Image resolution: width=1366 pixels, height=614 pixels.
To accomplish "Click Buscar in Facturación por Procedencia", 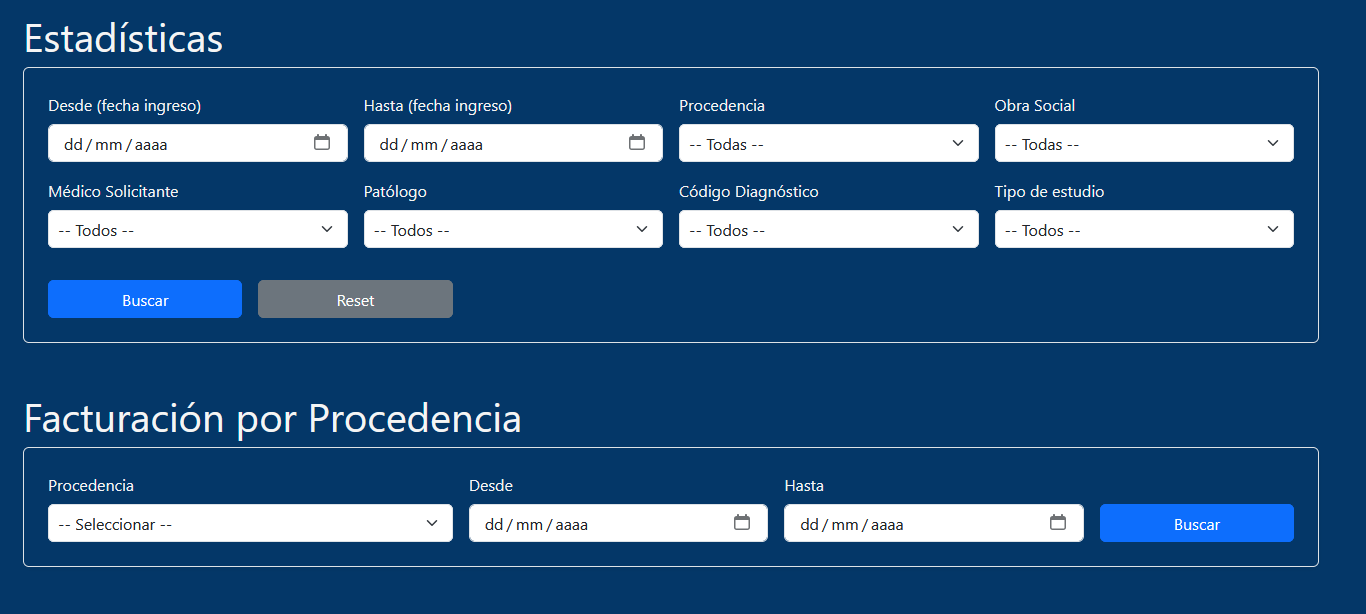I will tap(1196, 523).
